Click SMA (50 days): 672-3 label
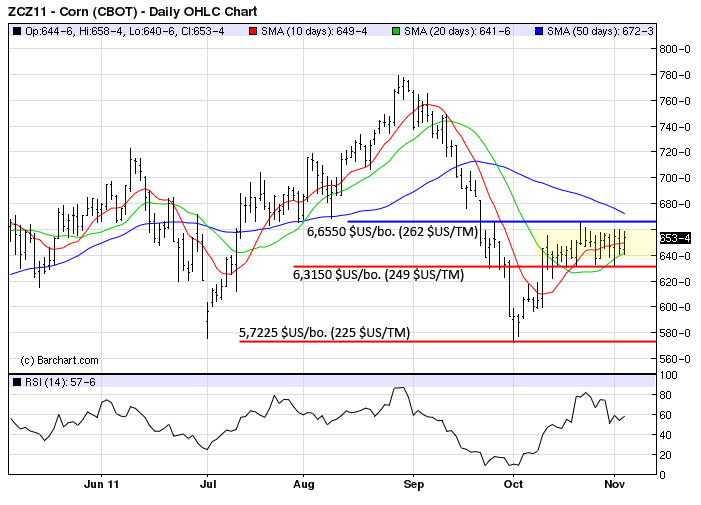701x505 pixels. click(600, 31)
